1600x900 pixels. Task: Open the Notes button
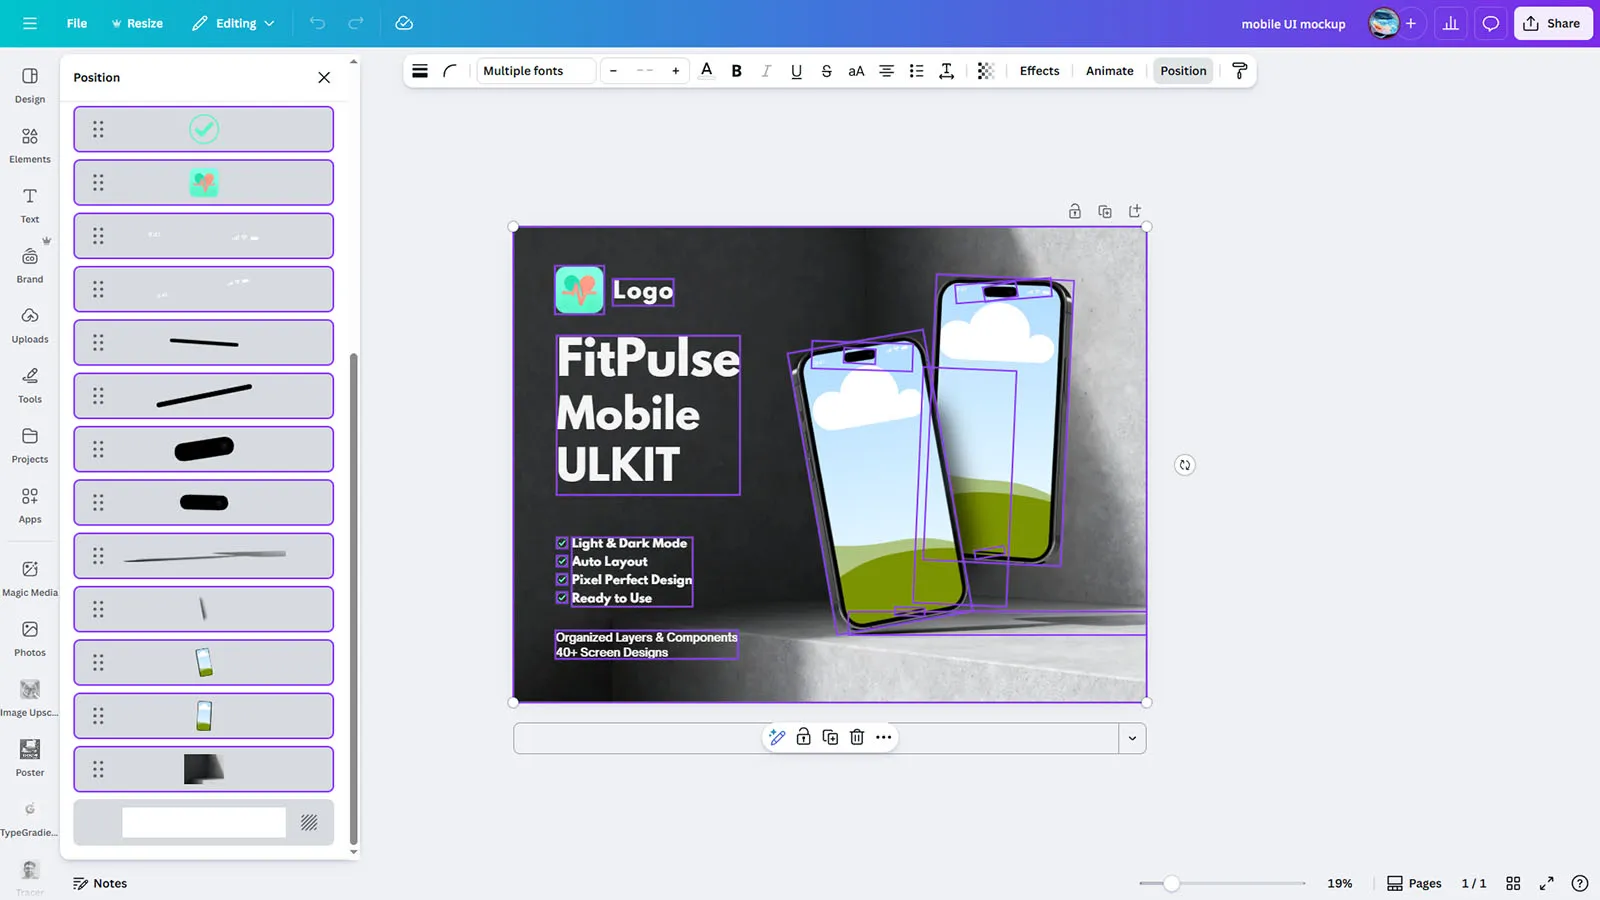[x=100, y=883]
